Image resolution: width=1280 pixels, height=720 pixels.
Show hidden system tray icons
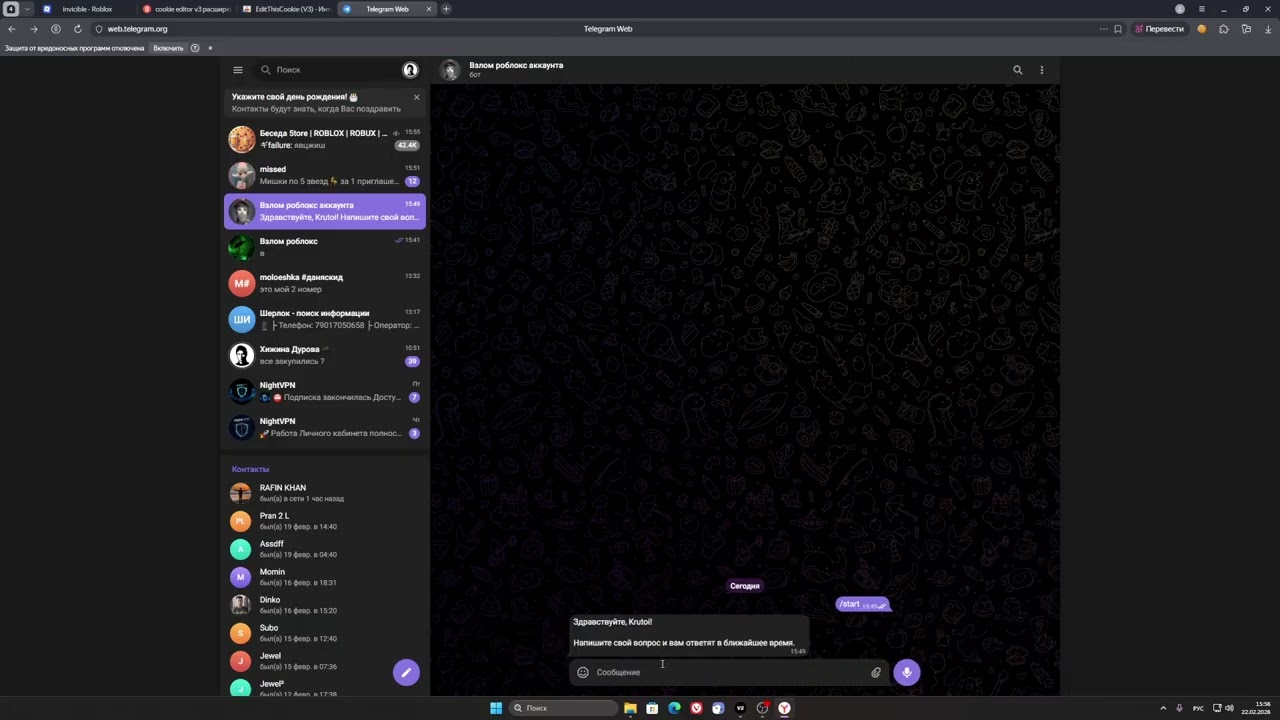click(1163, 708)
